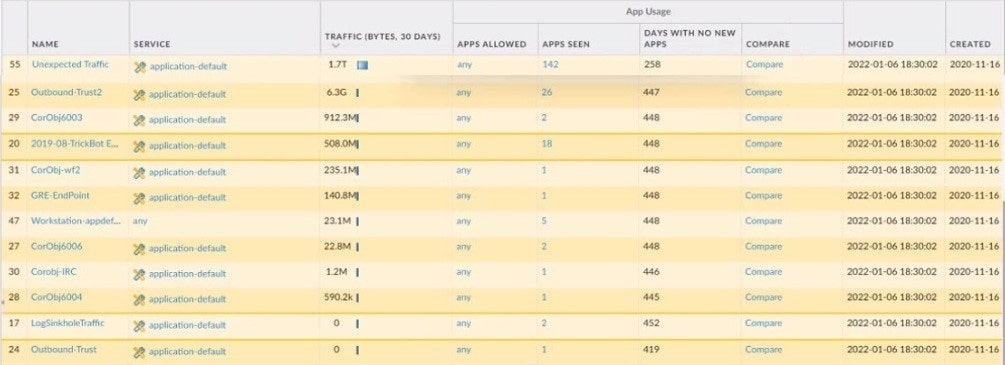
Task: Click the Apps Seen column header
Action: pyautogui.click(x=565, y=44)
